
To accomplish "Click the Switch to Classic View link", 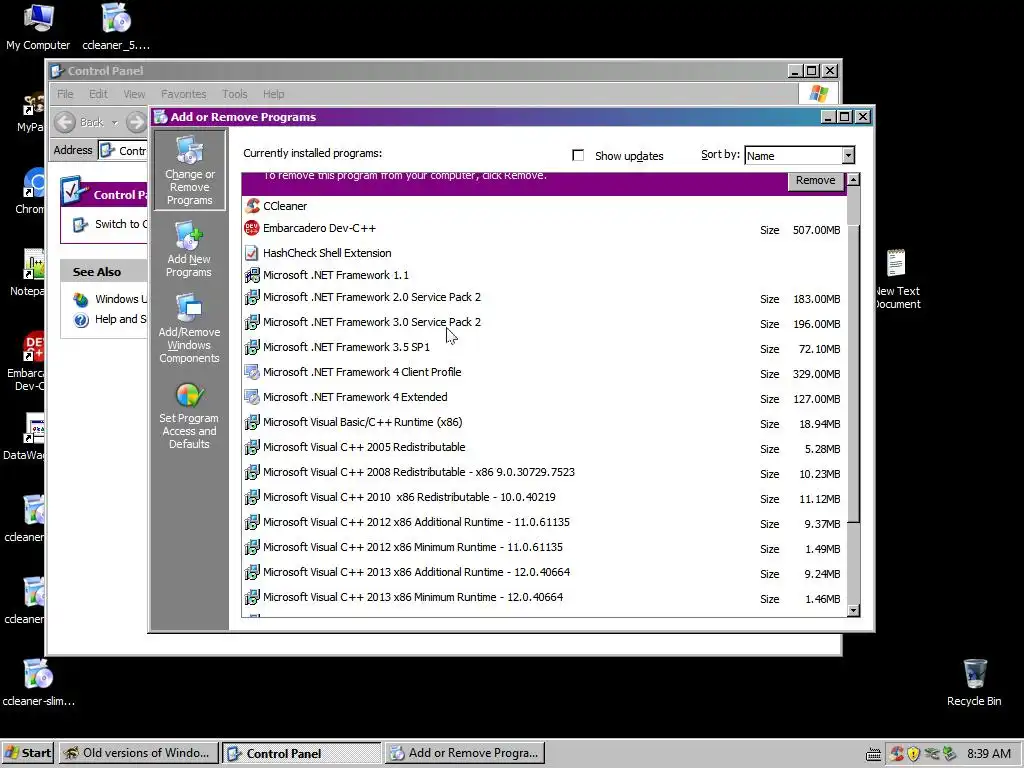I will click(x=121, y=224).
